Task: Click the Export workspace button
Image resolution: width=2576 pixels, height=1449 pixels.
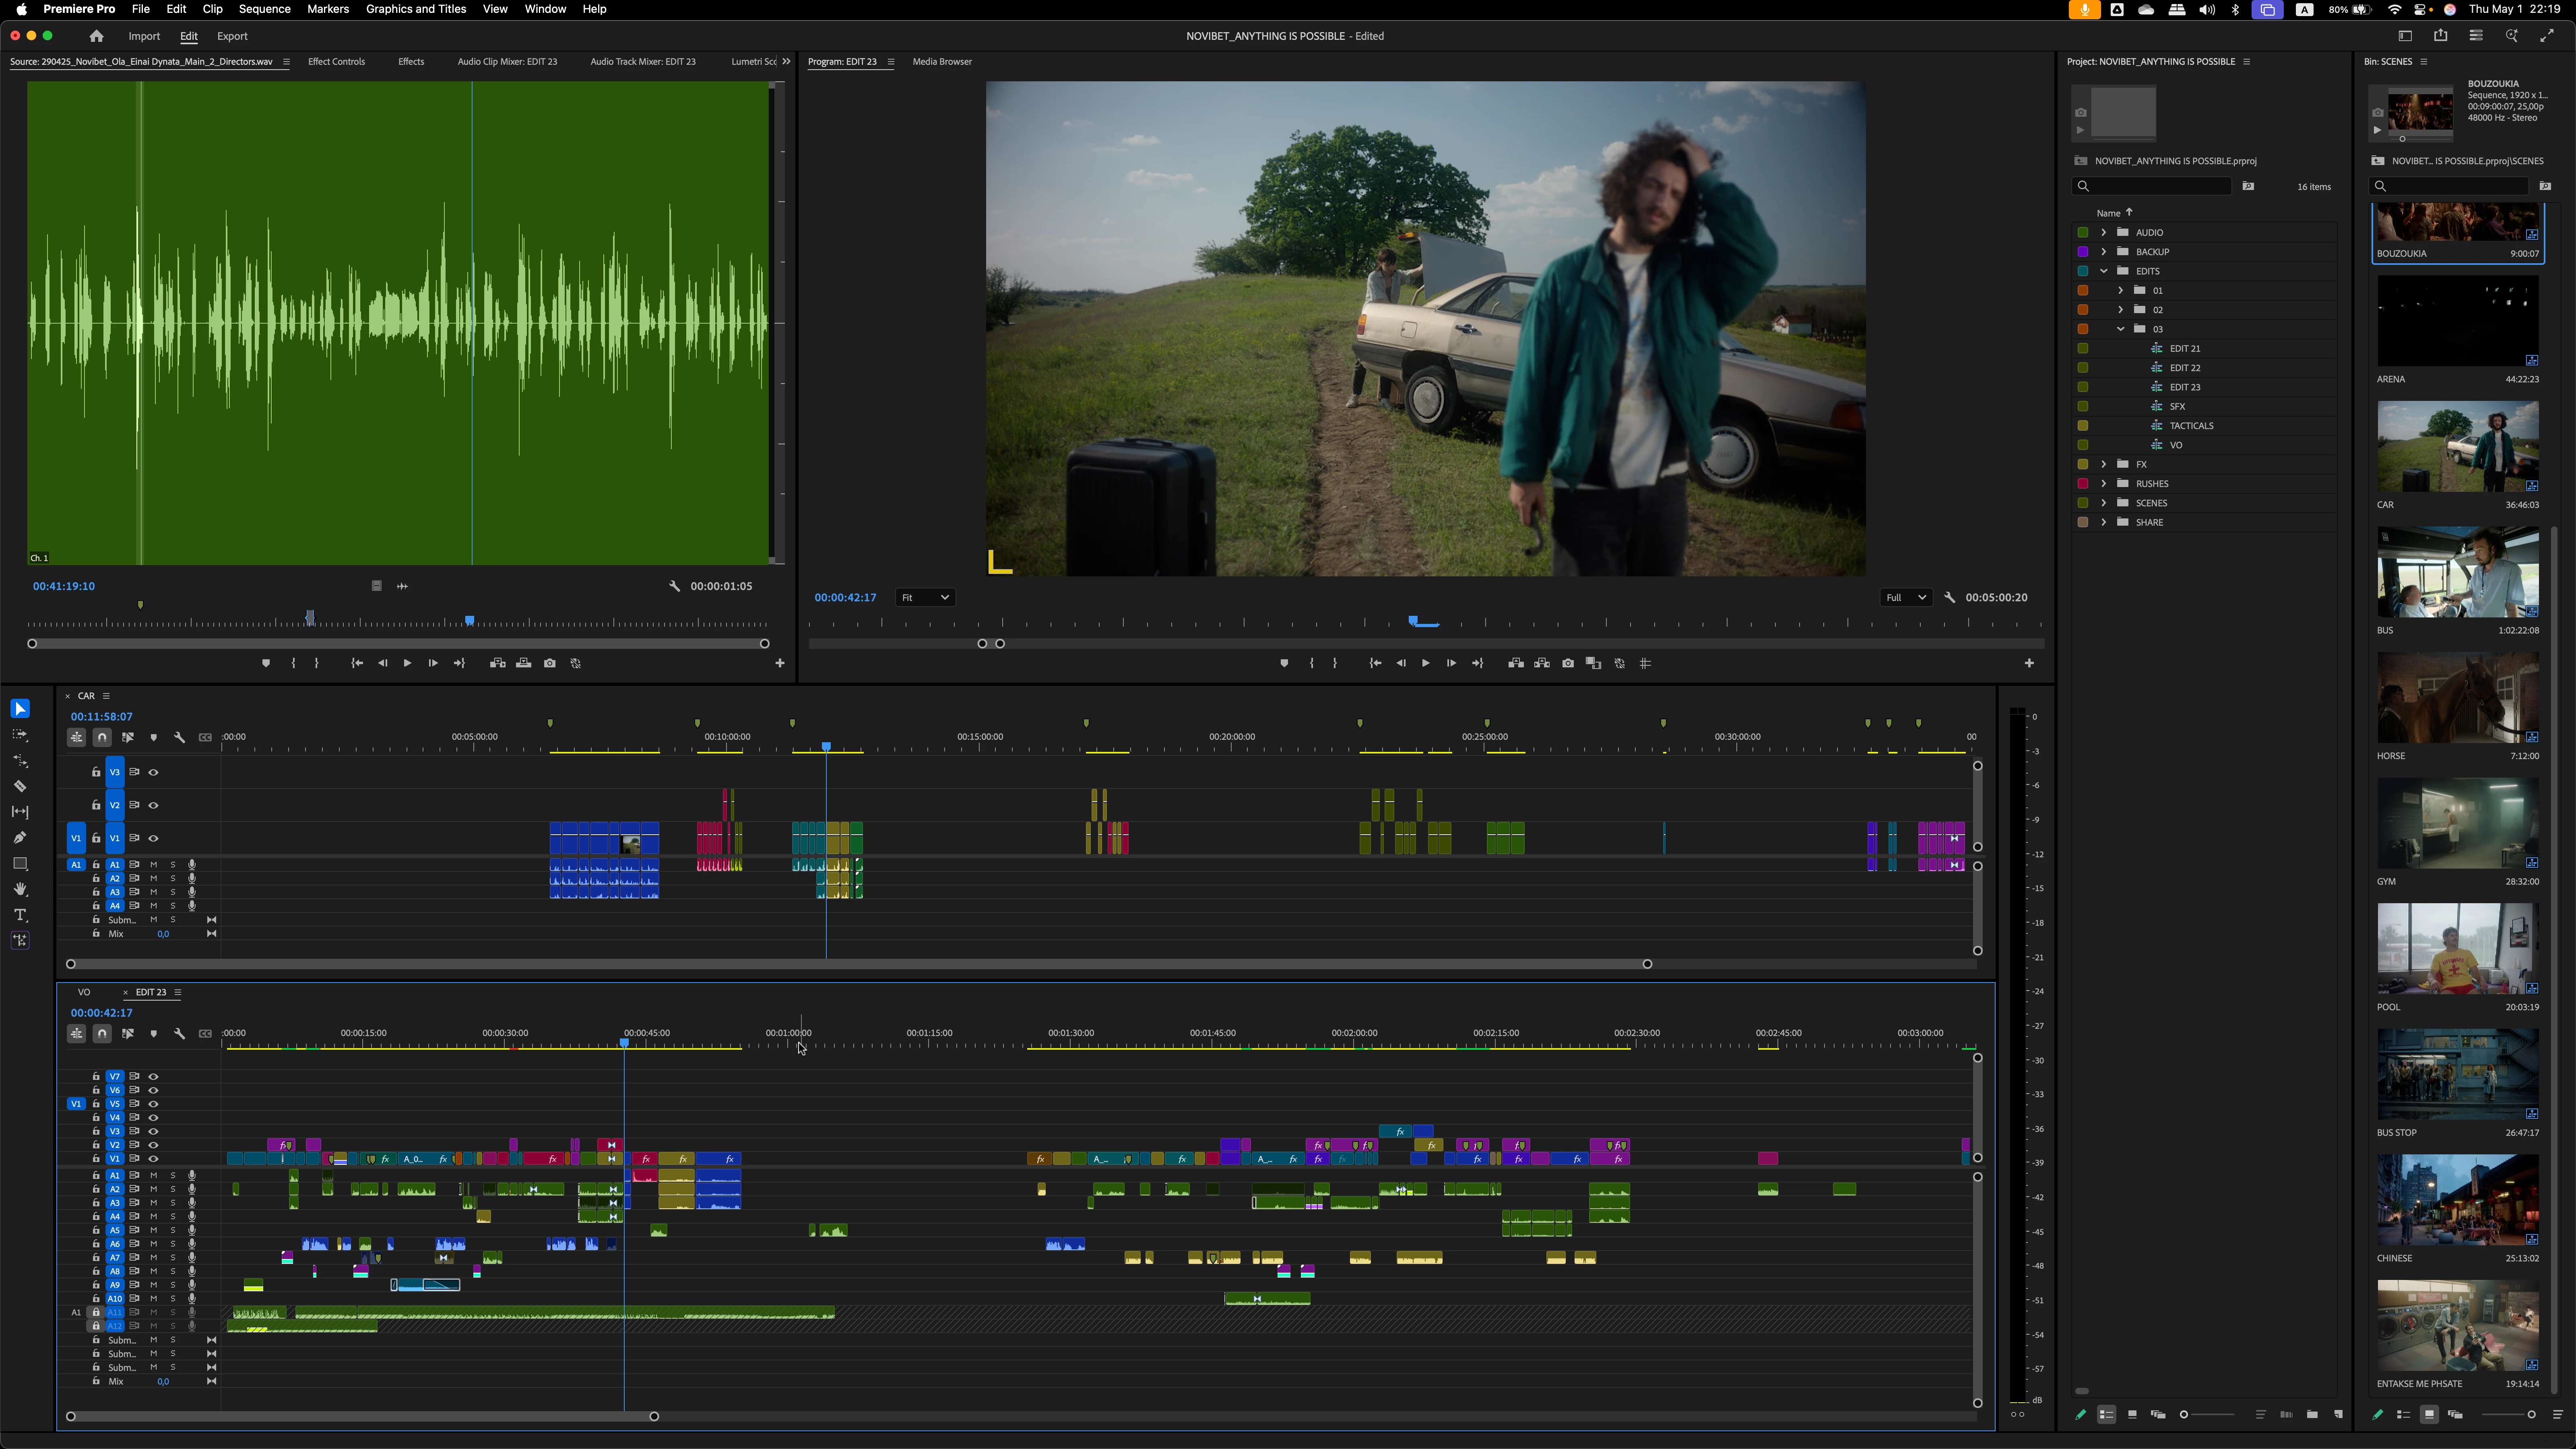Action: tap(232, 36)
